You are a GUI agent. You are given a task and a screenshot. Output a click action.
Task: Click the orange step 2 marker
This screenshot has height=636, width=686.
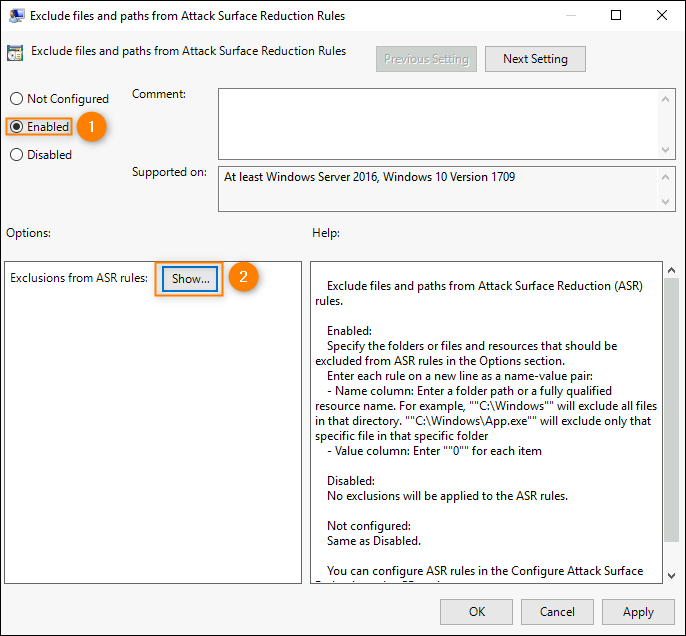(243, 277)
